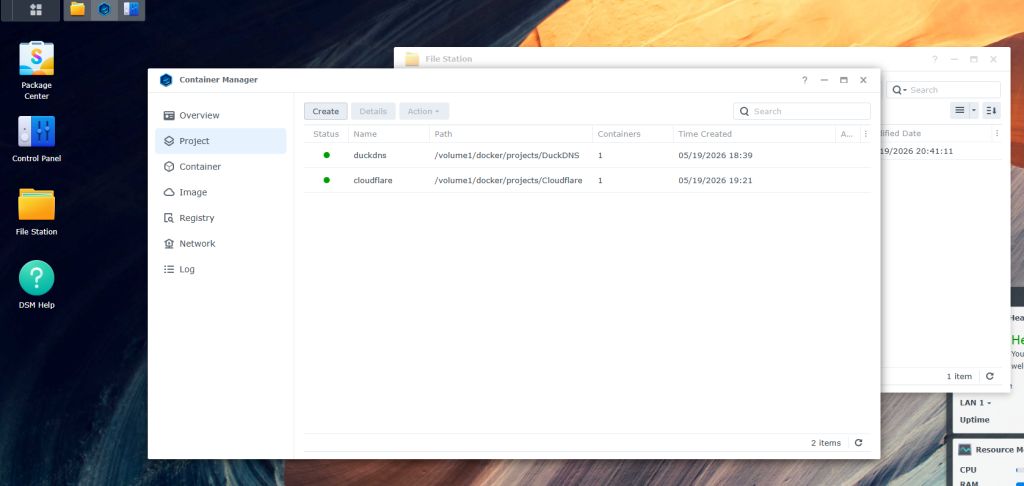Click duckdns green status indicator
The image size is (1024, 486).
[x=327, y=155]
